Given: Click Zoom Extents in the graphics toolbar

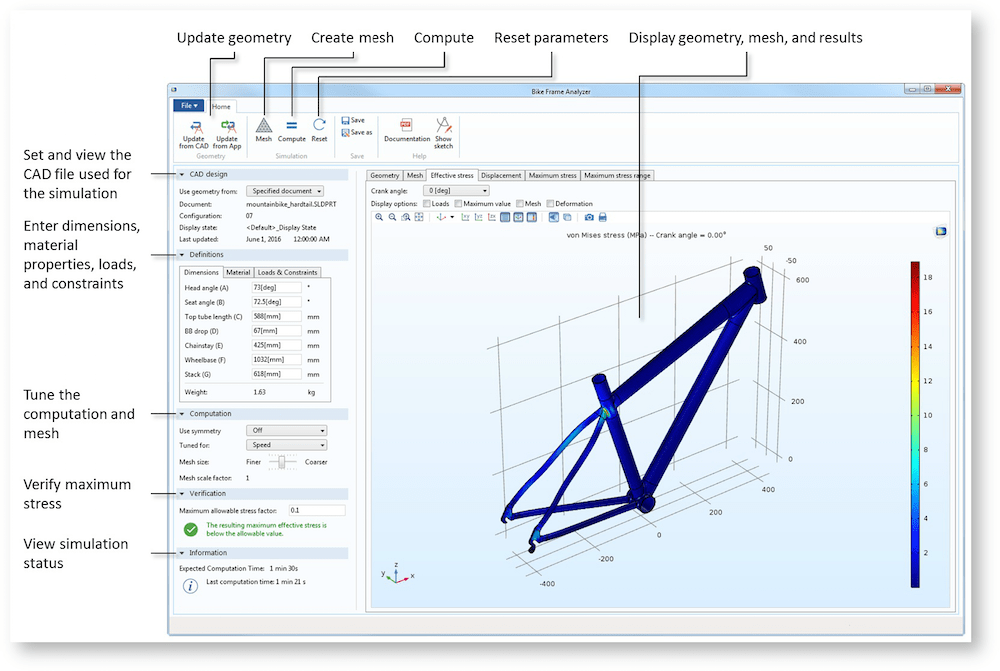Looking at the screenshot, I should pyautogui.click(x=418, y=216).
